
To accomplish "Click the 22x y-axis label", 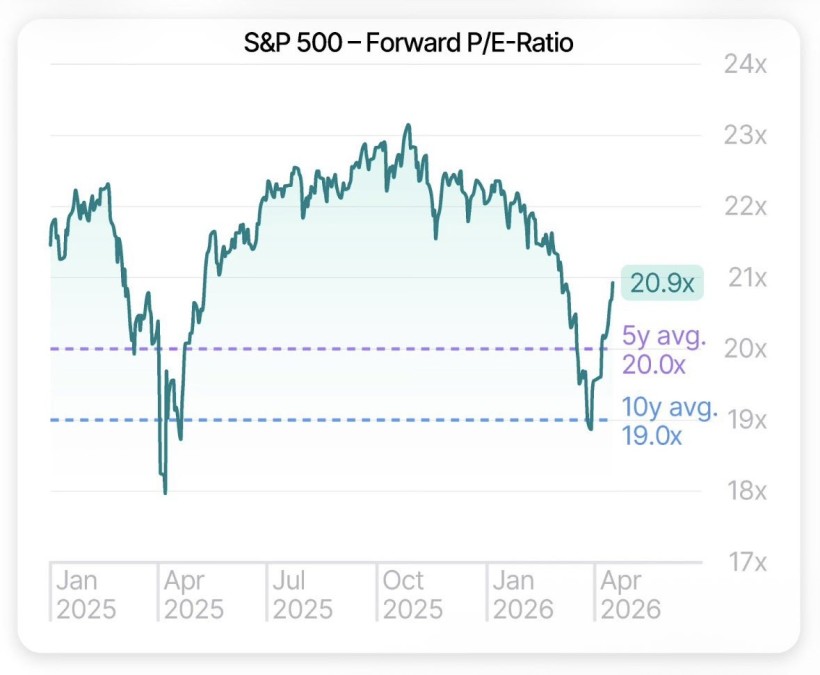I will (745, 207).
